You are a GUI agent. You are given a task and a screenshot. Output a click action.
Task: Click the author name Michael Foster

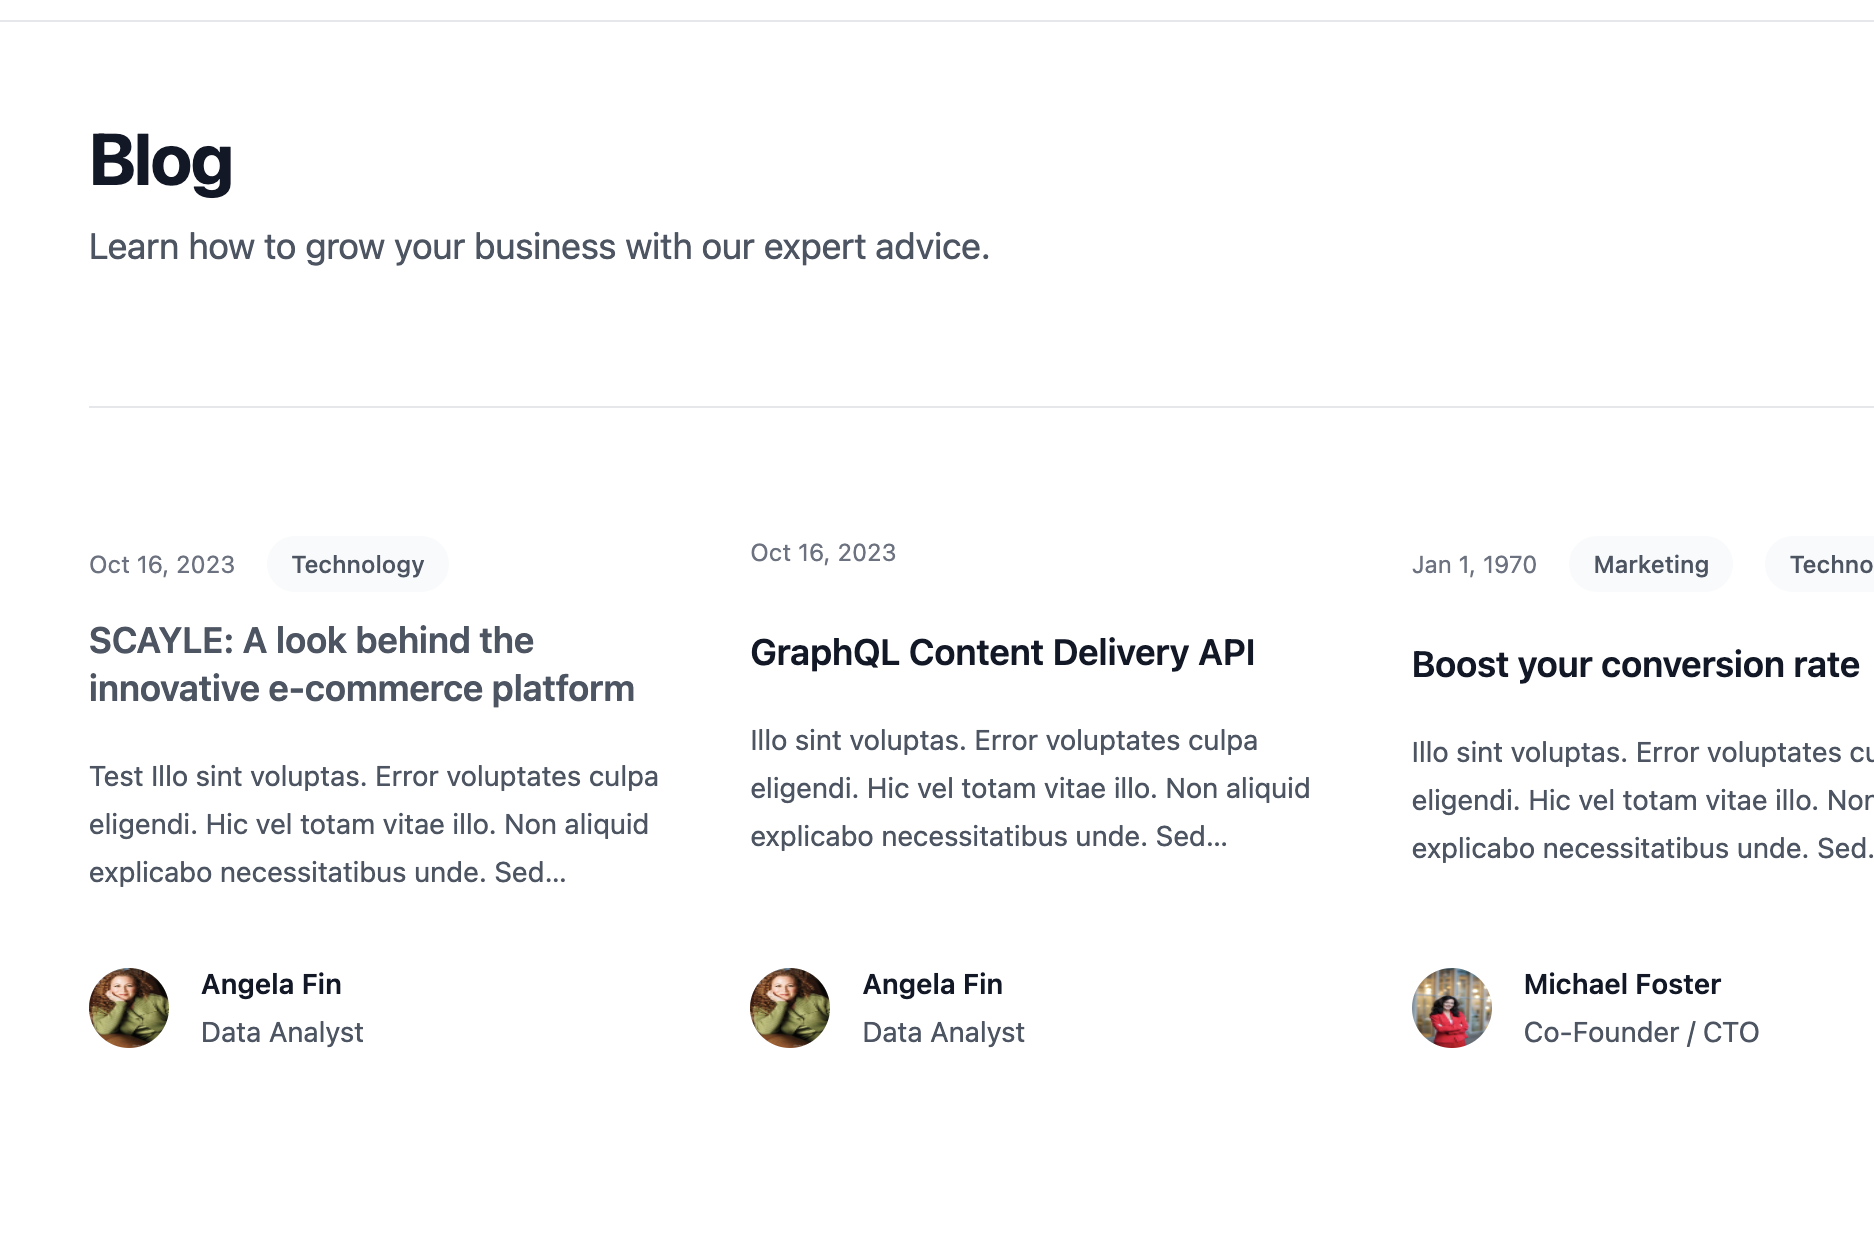[1622, 985]
